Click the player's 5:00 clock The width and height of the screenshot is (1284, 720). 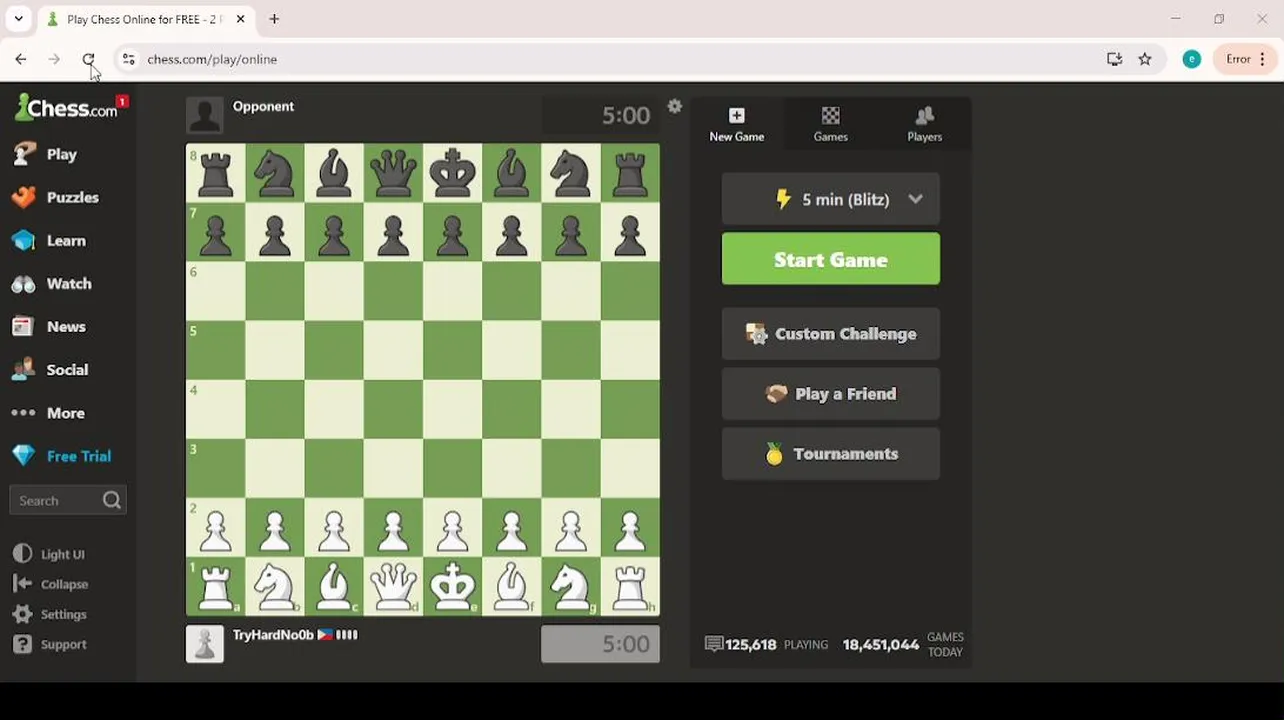click(x=600, y=644)
